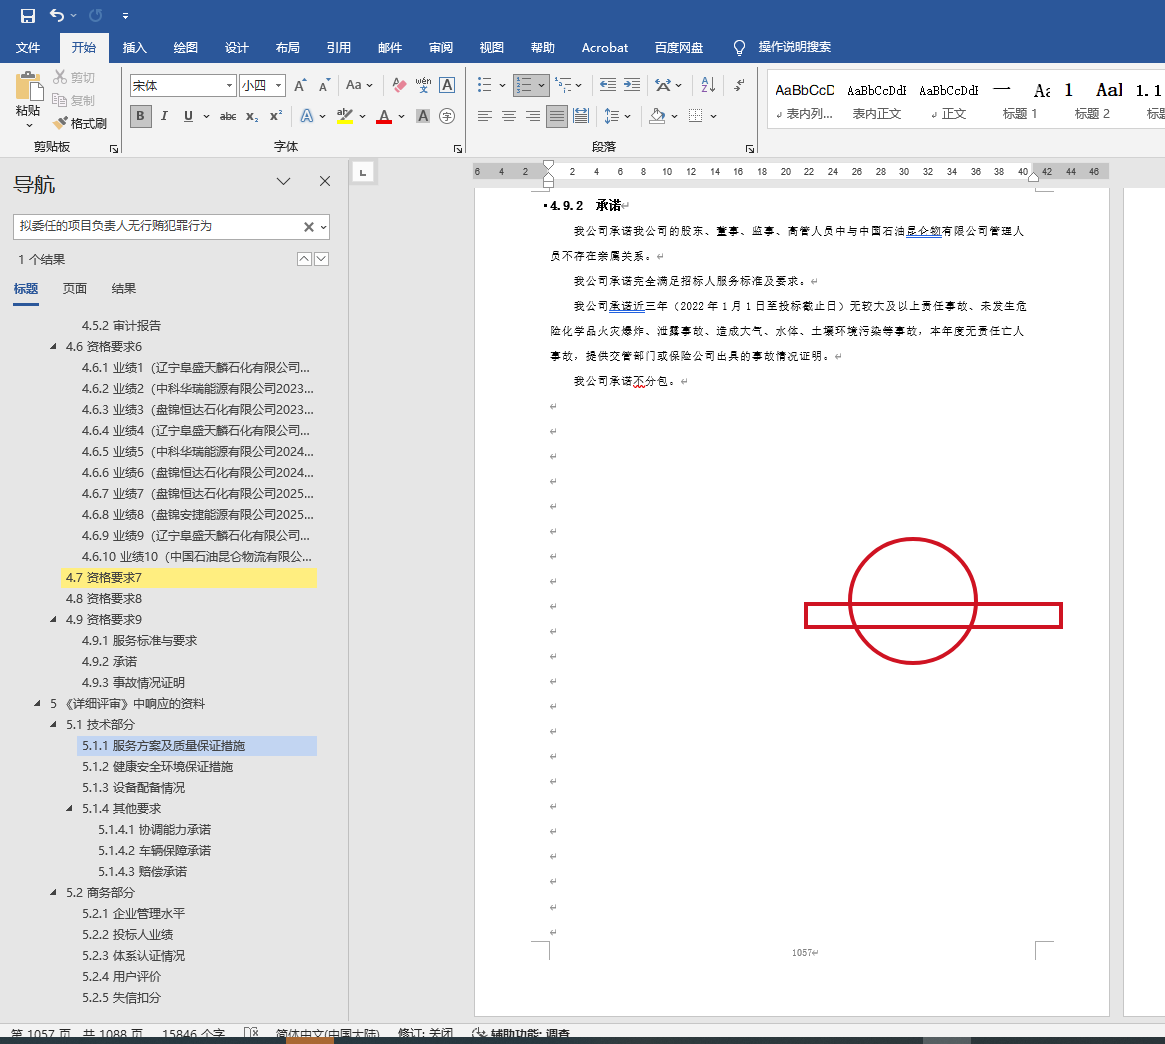The width and height of the screenshot is (1165, 1044).
Task: Toggle Italic formatting button
Action: pos(164,116)
